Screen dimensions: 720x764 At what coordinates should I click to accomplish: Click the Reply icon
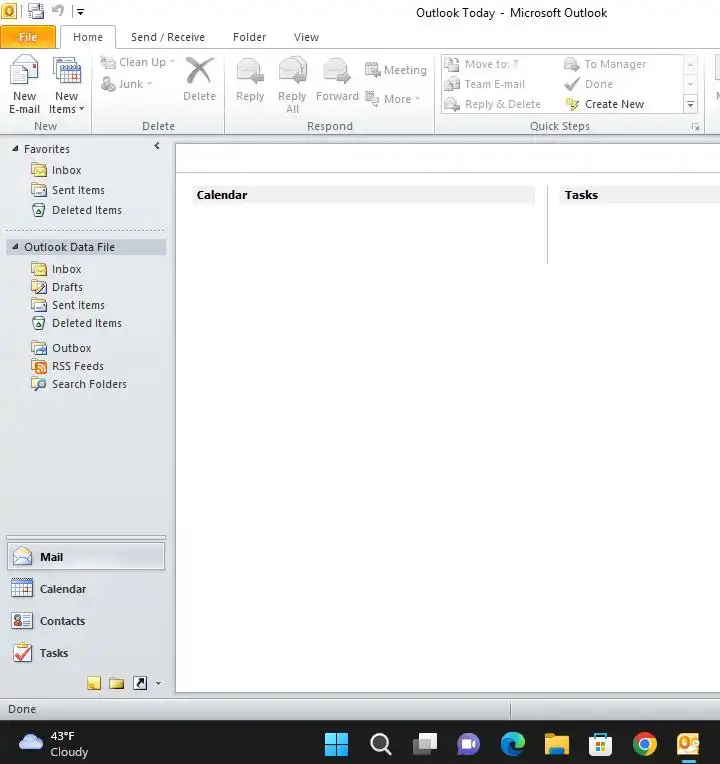(250, 71)
